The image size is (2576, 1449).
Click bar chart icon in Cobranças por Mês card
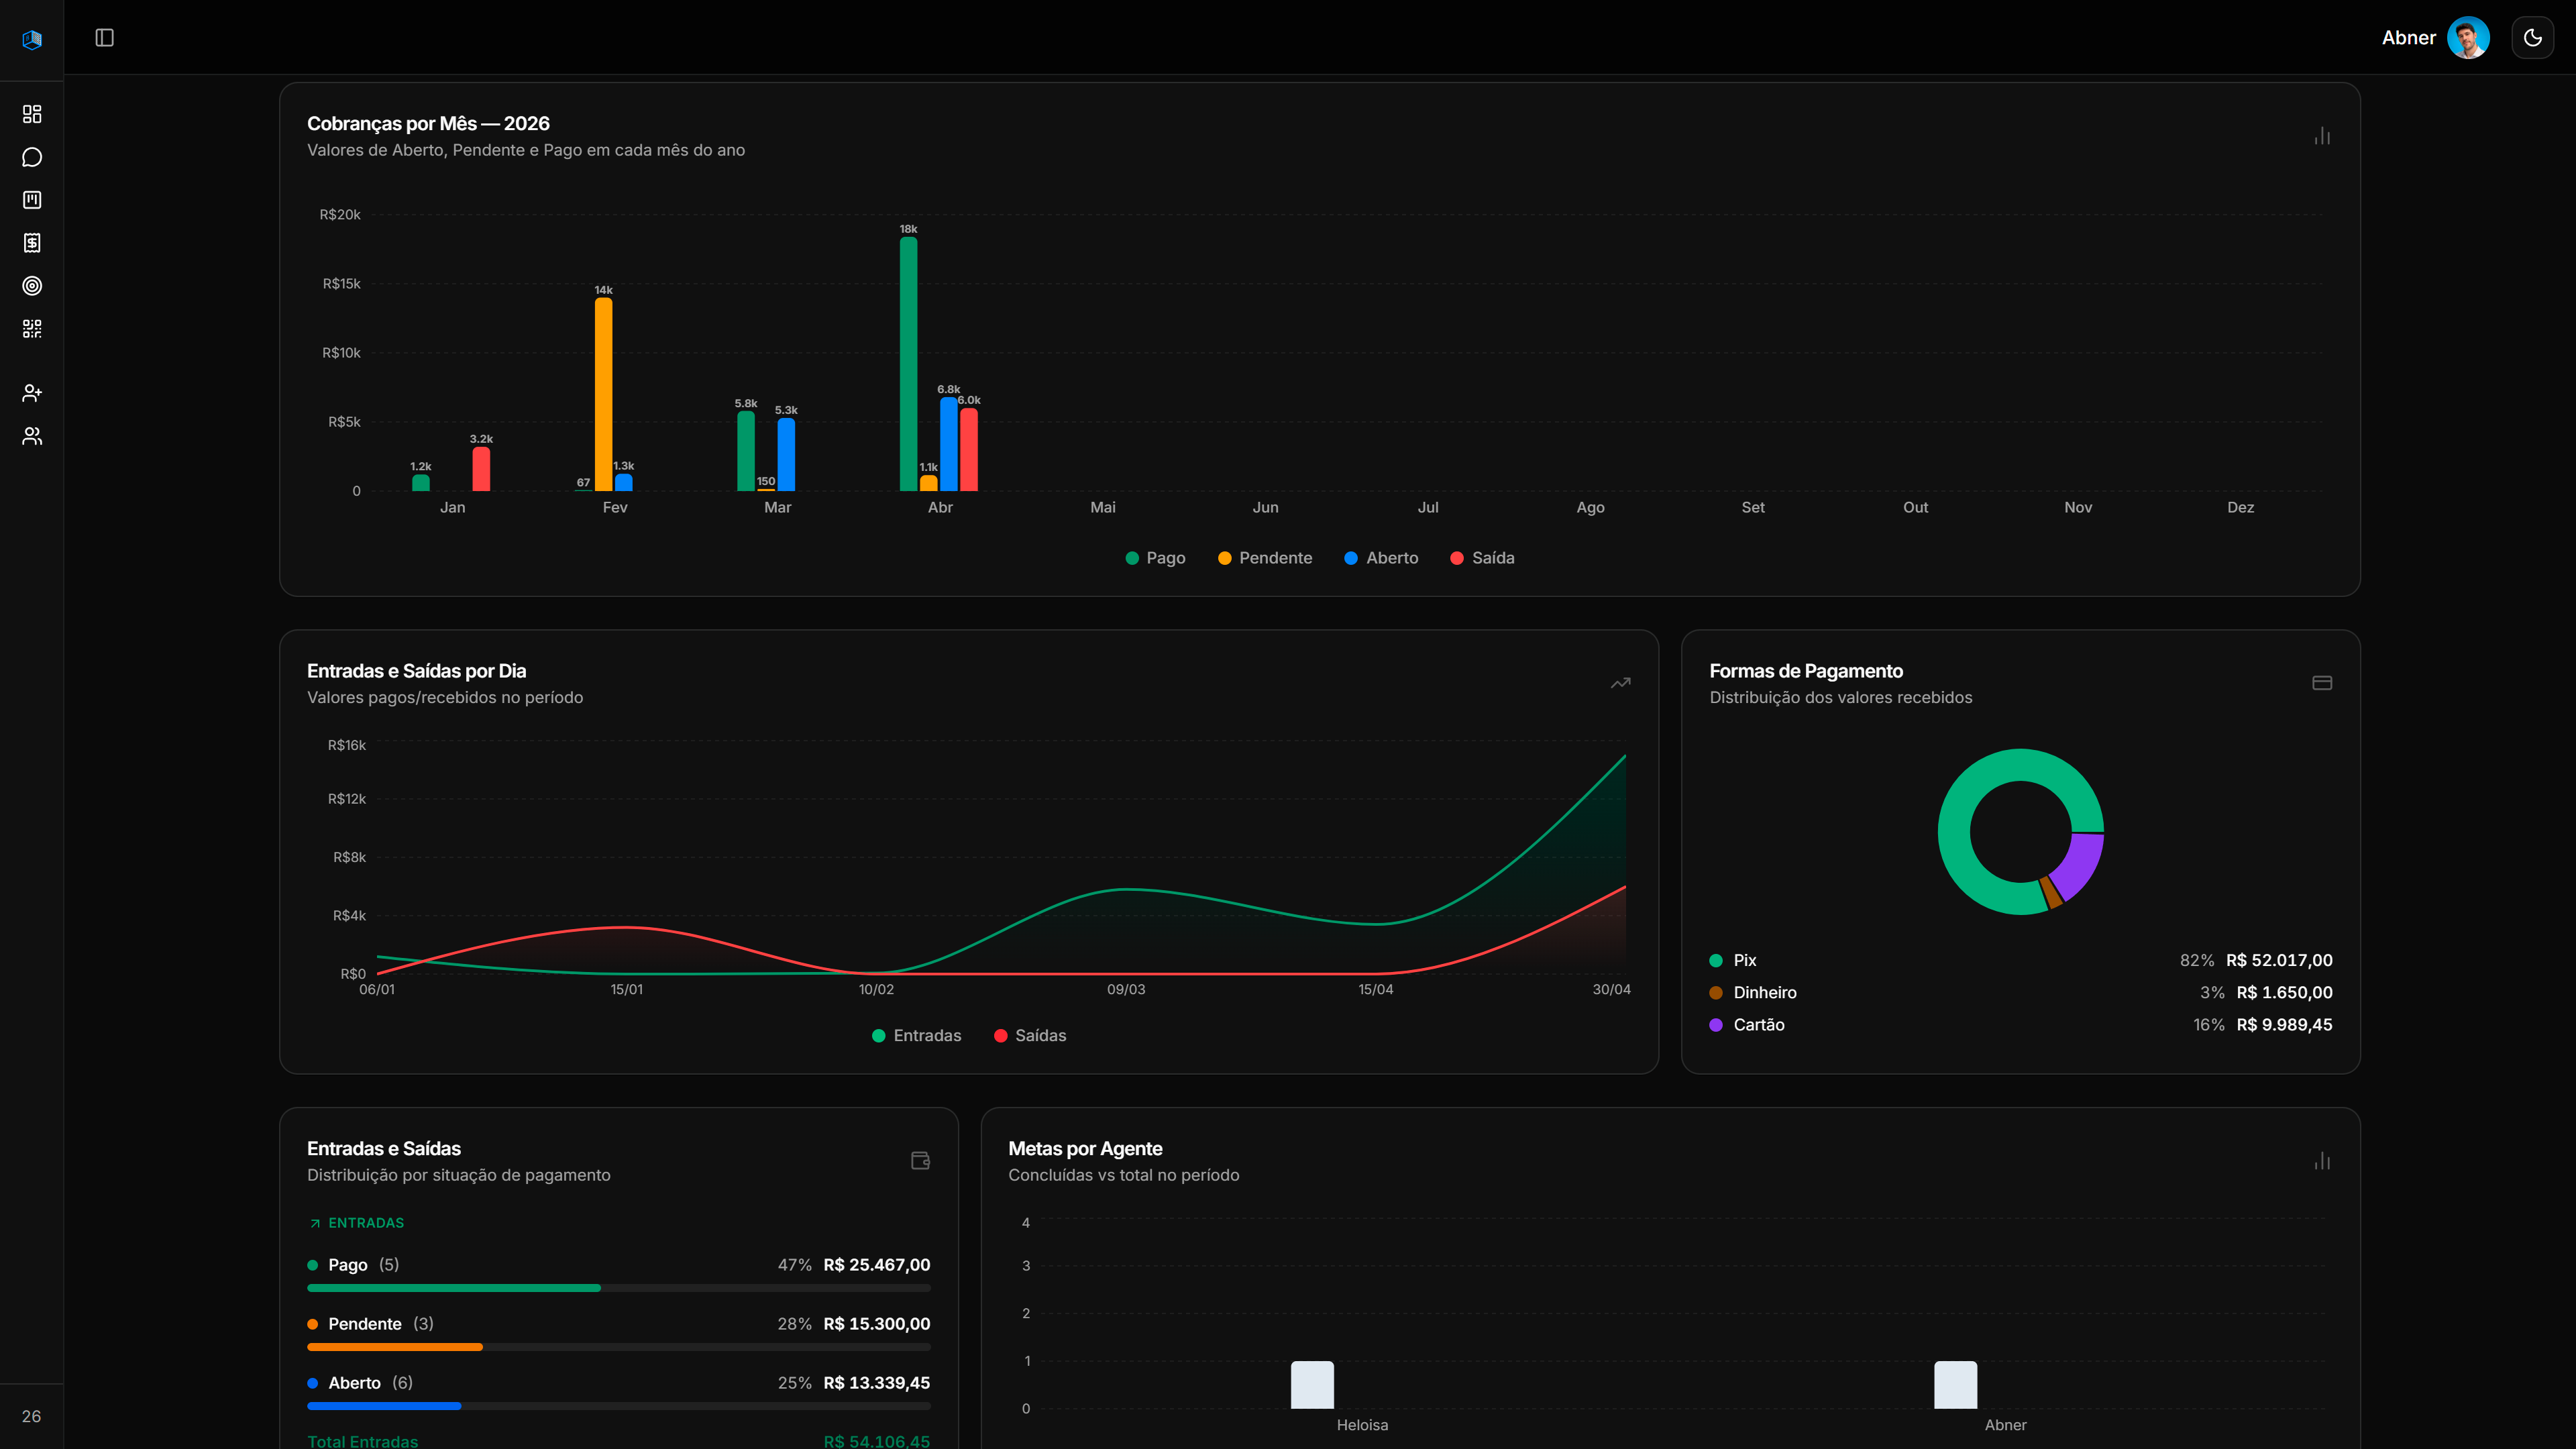point(2322,136)
